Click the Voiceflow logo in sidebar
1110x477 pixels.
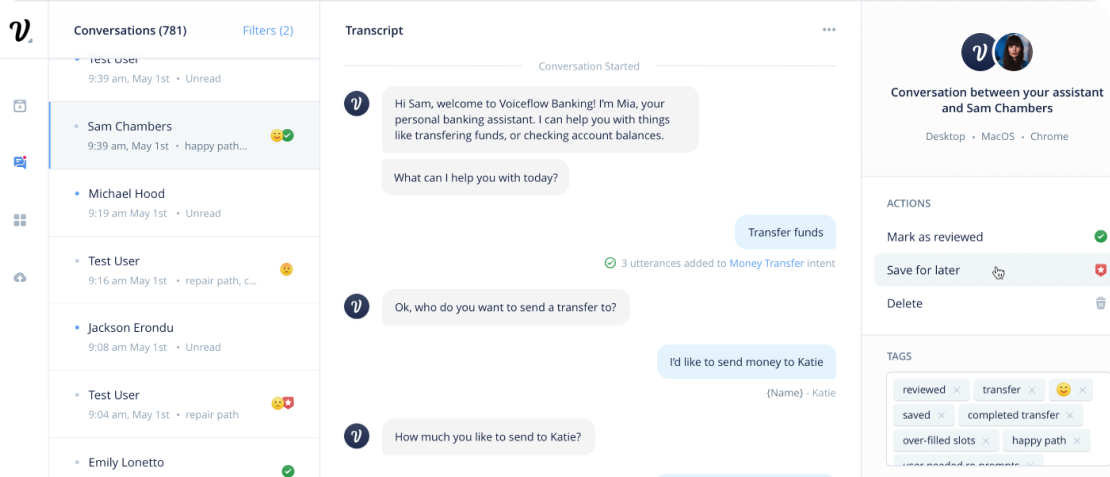click(x=20, y=31)
